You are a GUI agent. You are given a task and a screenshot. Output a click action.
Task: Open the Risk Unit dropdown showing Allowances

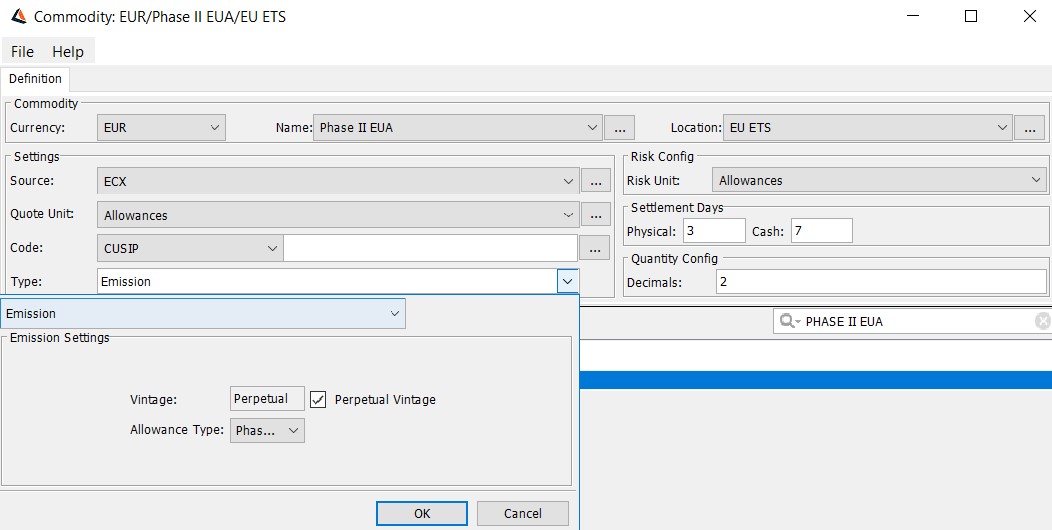(x=879, y=180)
